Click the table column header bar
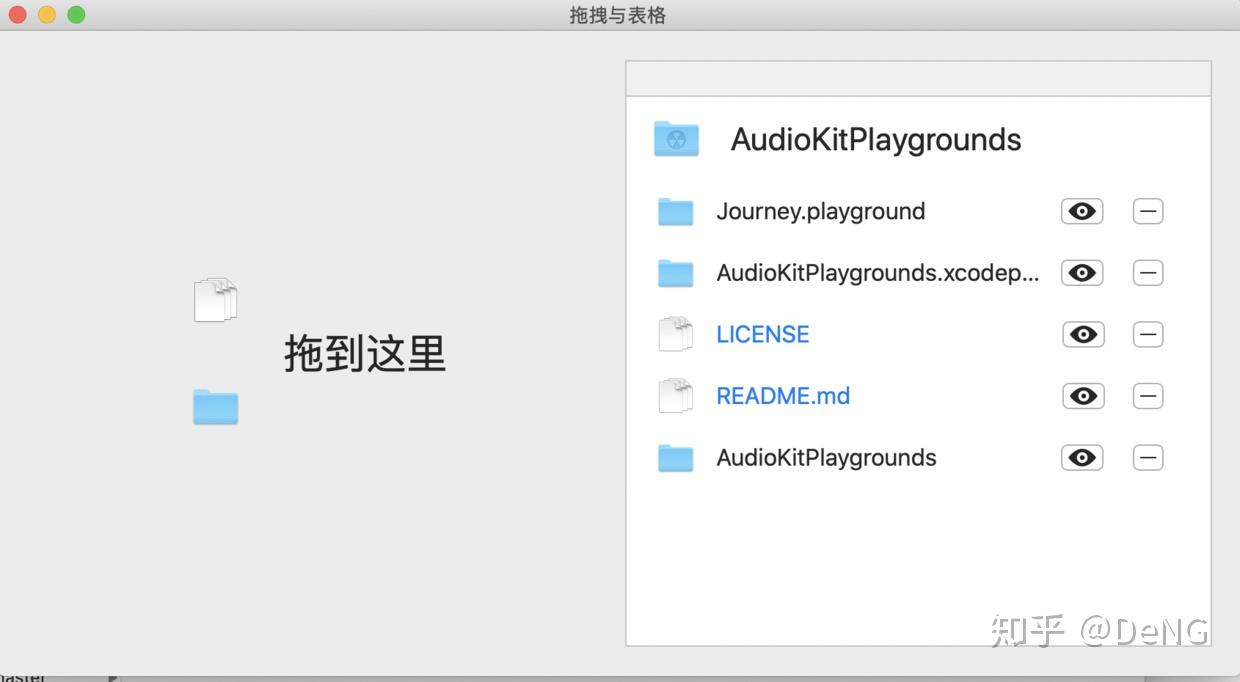 click(918, 79)
